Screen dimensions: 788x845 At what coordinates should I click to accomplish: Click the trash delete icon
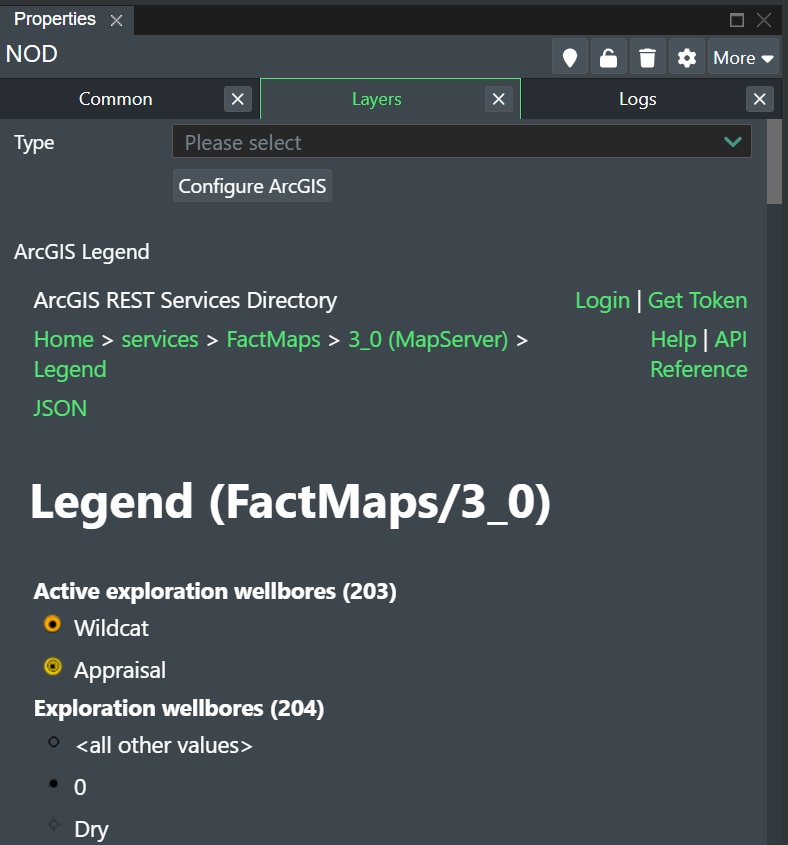647,57
